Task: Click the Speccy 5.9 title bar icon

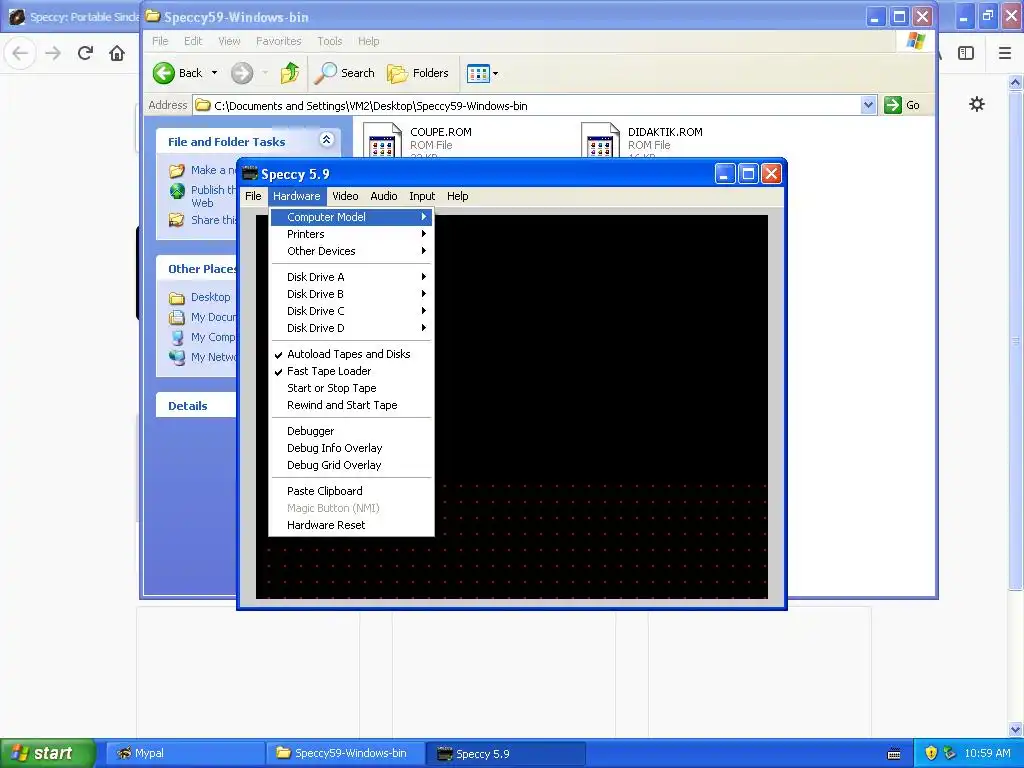Action: click(x=249, y=174)
